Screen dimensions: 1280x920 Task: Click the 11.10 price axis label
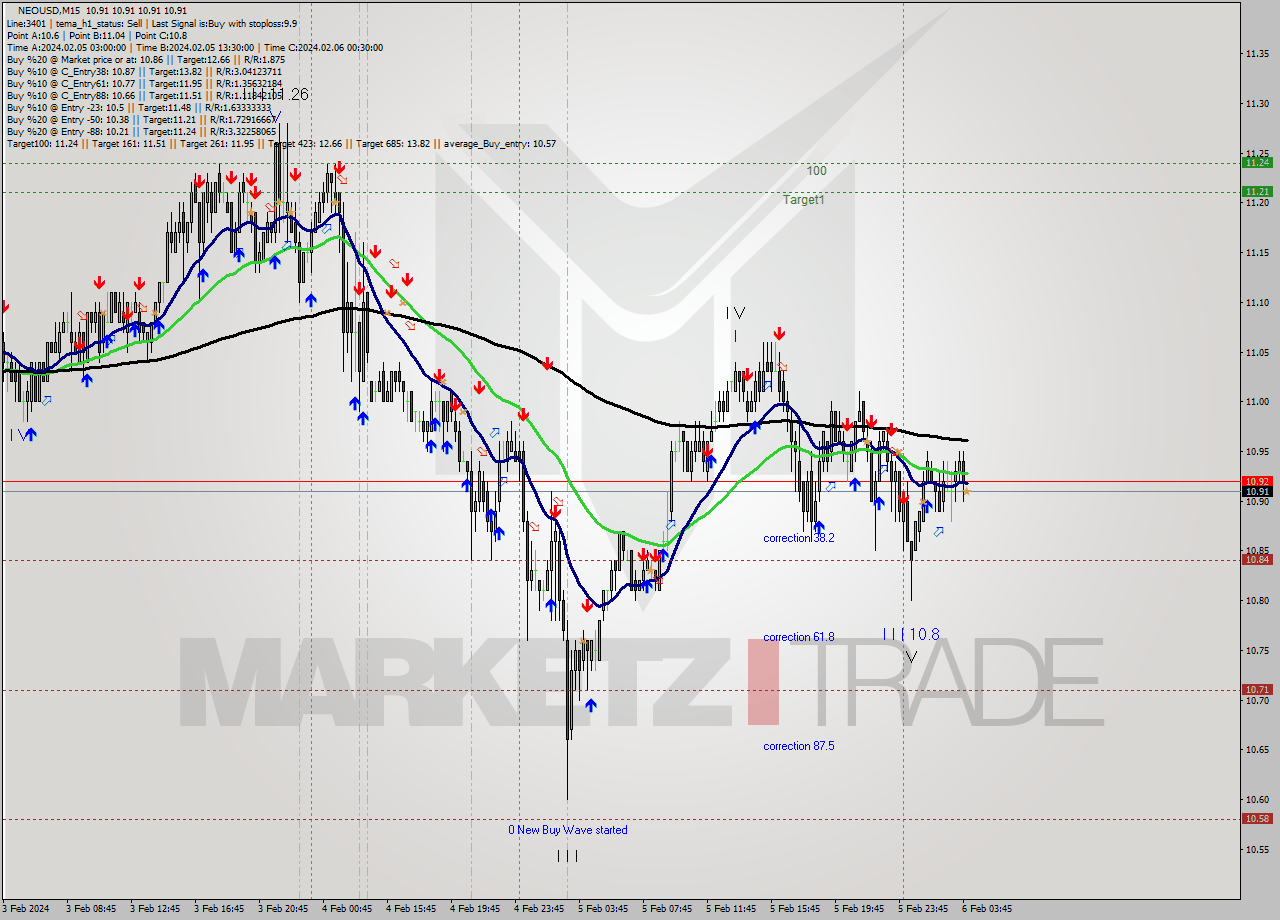pyautogui.click(x=1257, y=302)
